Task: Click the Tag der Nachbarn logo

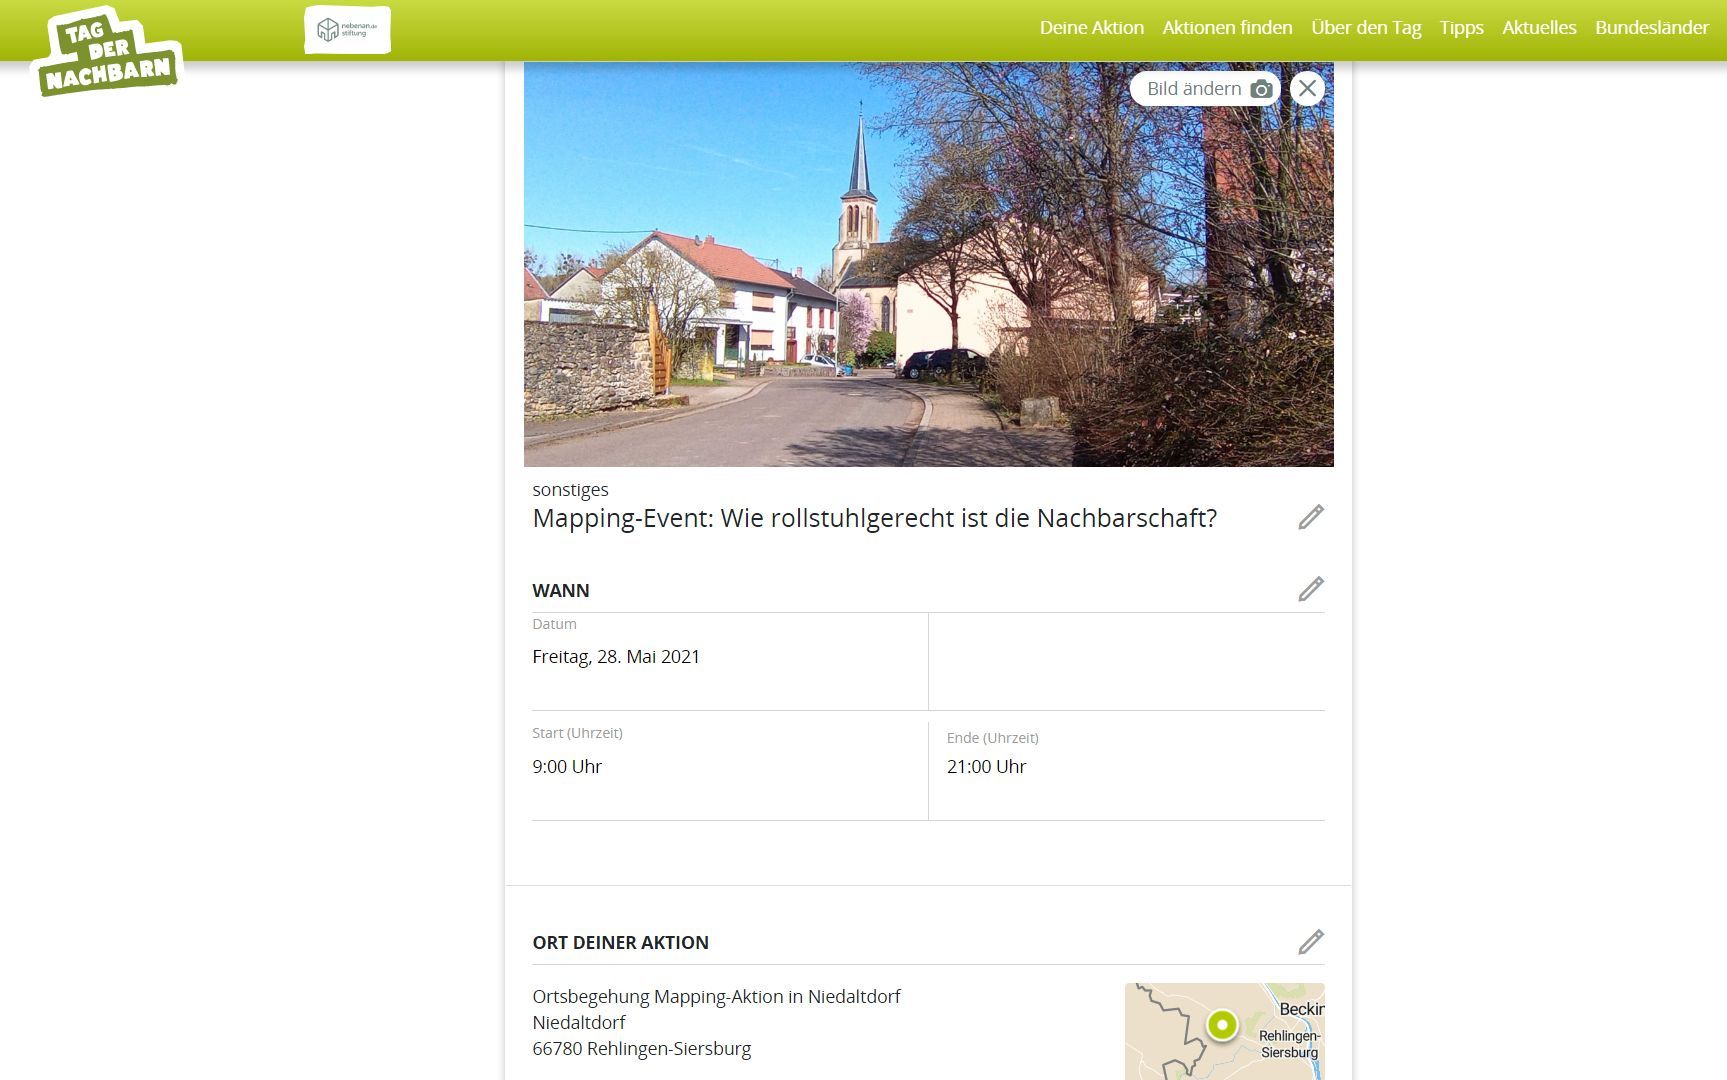Action: click(106, 52)
